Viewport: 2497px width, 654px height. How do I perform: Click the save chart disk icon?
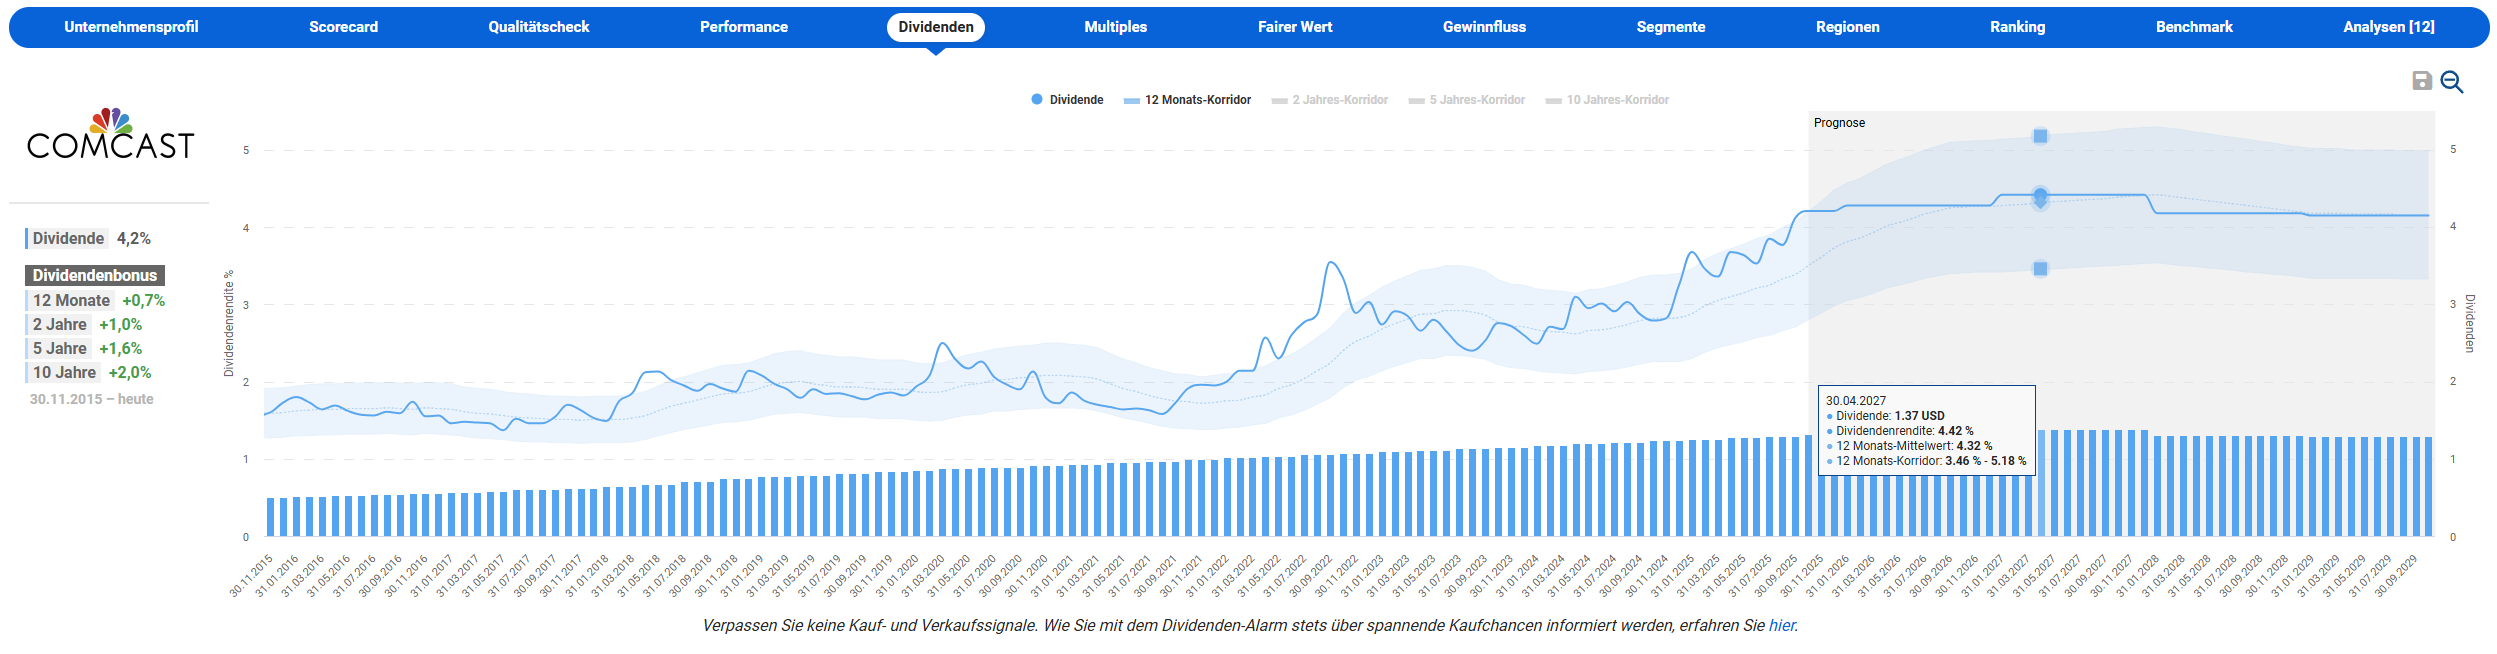click(x=2421, y=81)
